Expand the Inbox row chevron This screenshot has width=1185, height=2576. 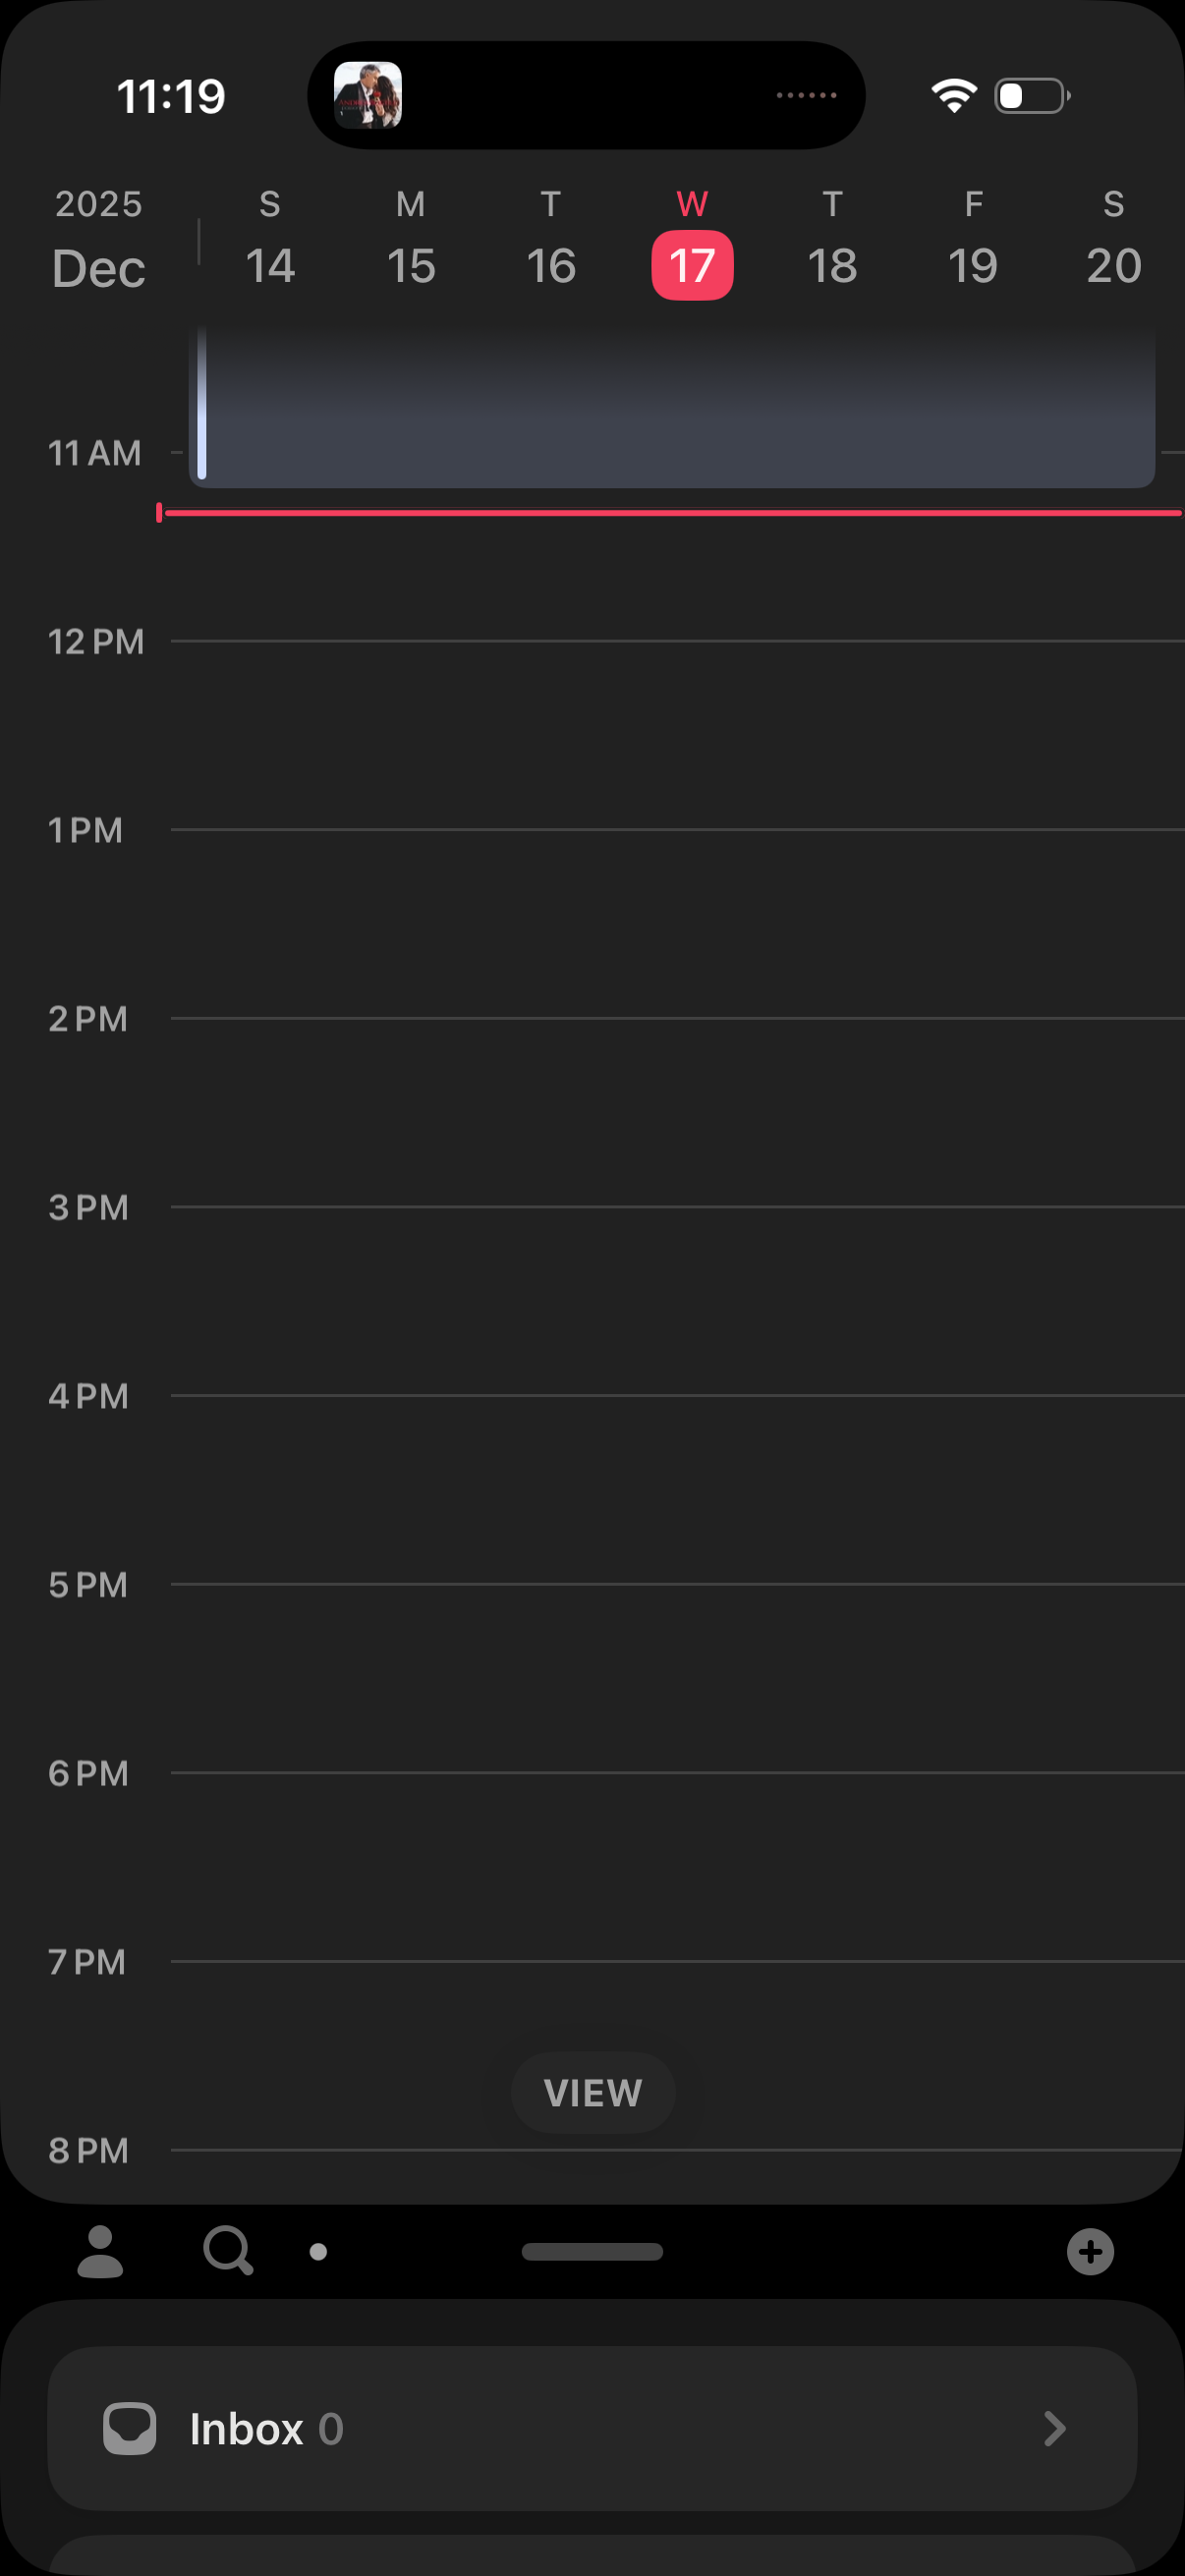point(1054,2428)
